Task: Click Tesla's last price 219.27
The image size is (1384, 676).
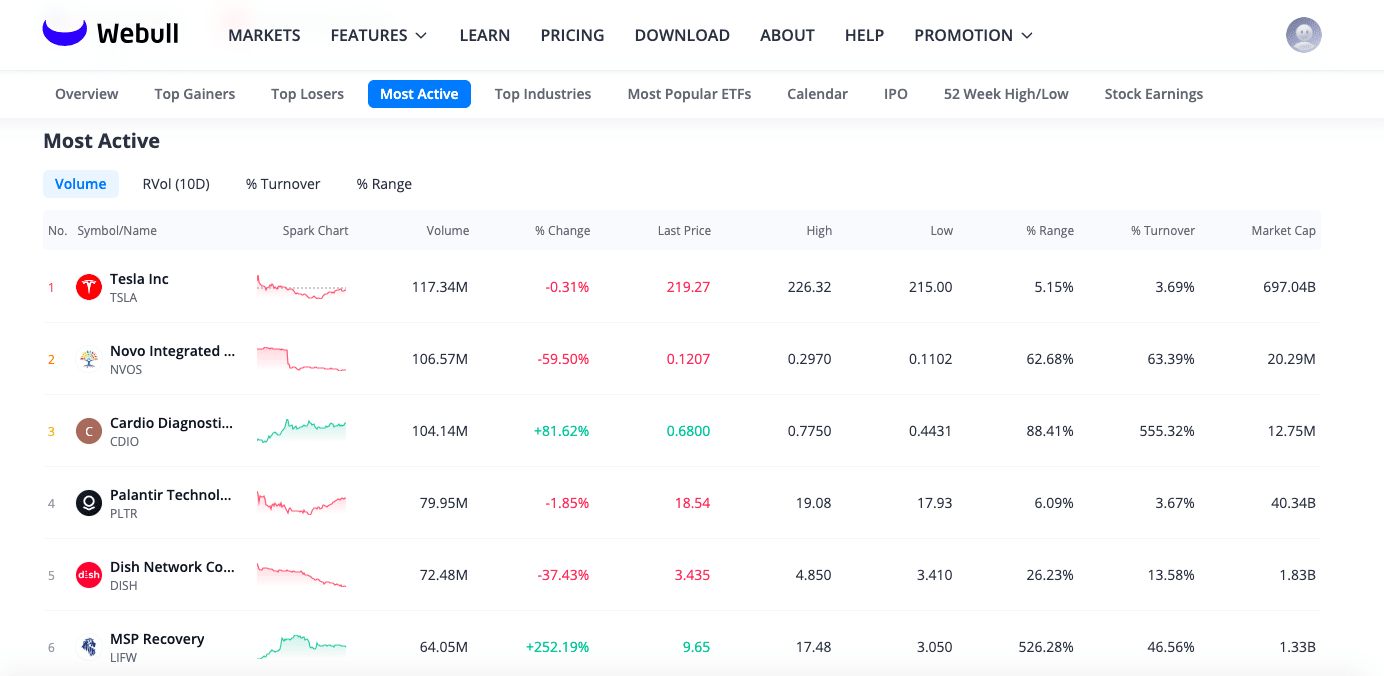Action: point(688,287)
